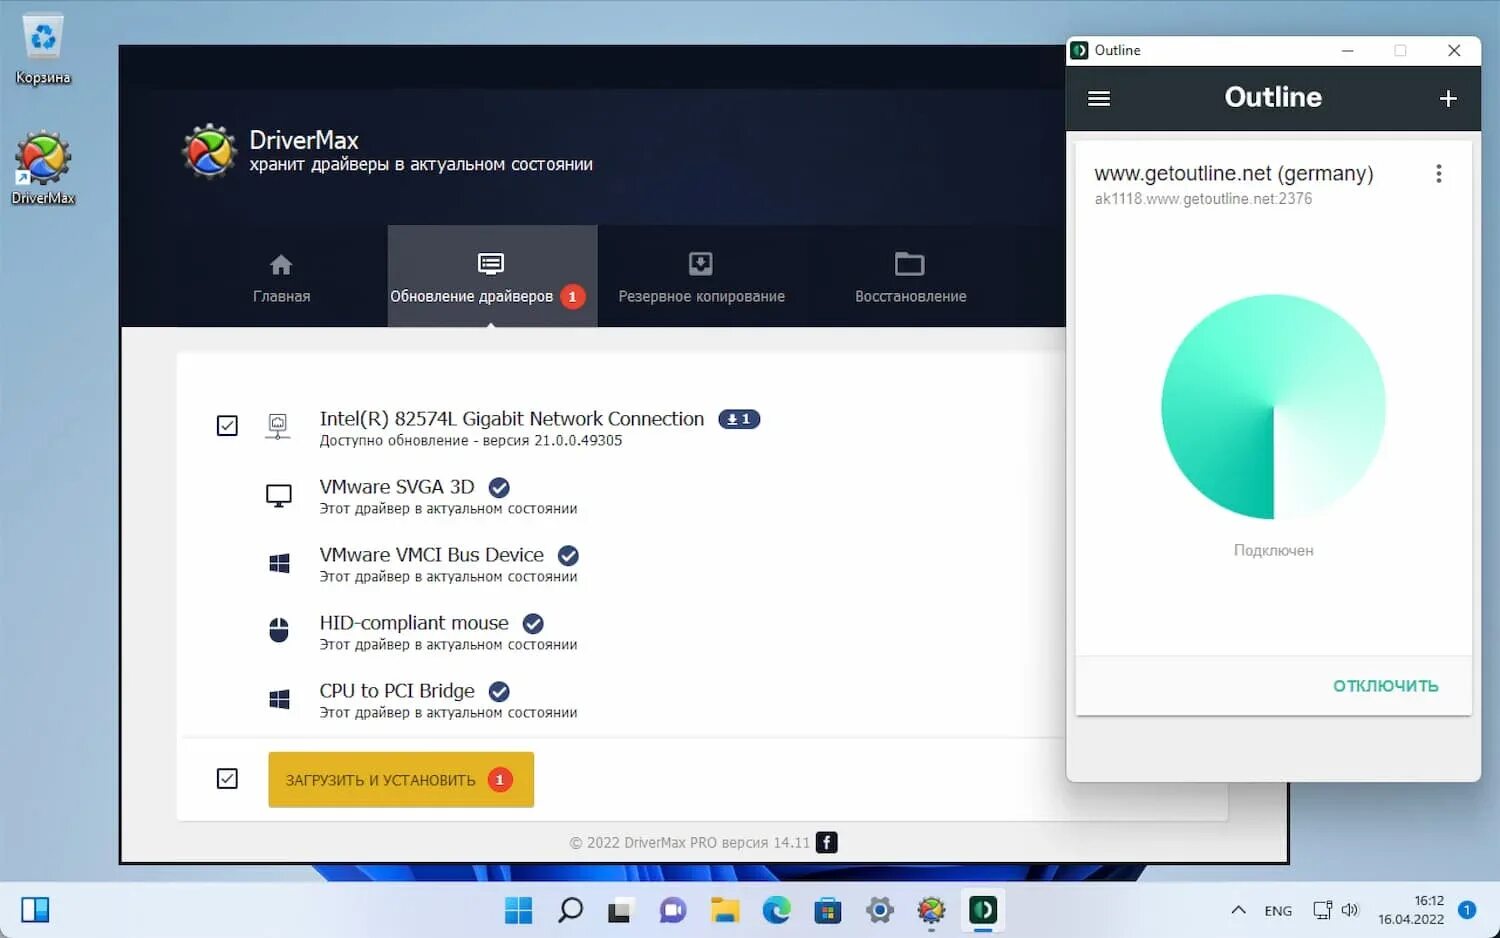Click the checkmark badge next to CPU to PCI Bridge

click(499, 691)
